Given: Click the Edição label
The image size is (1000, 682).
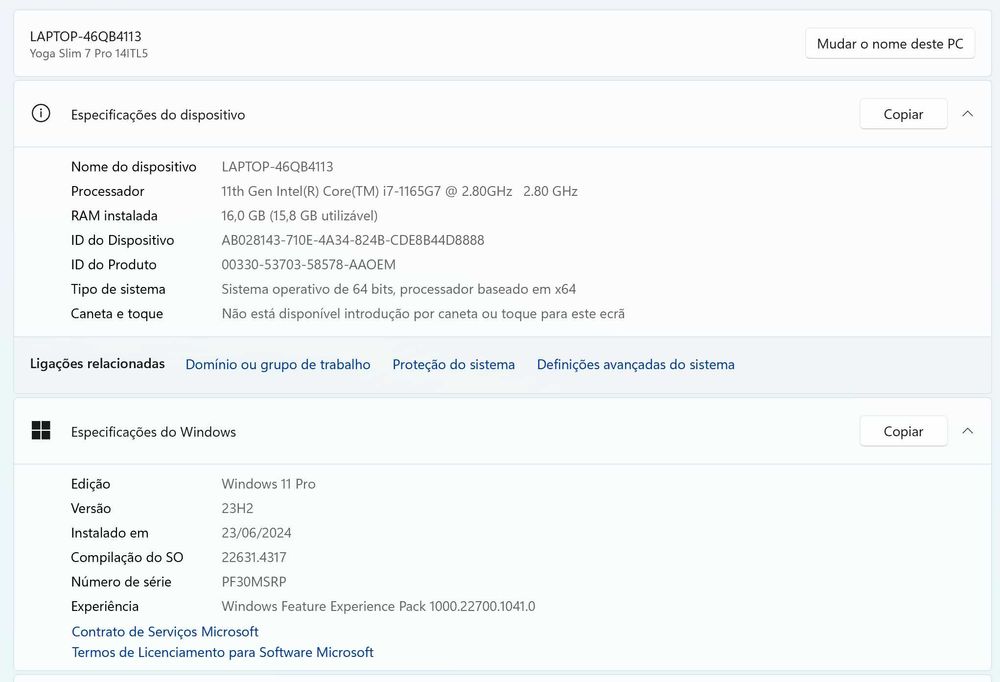Looking at the screenshot, I should (90, 484).
